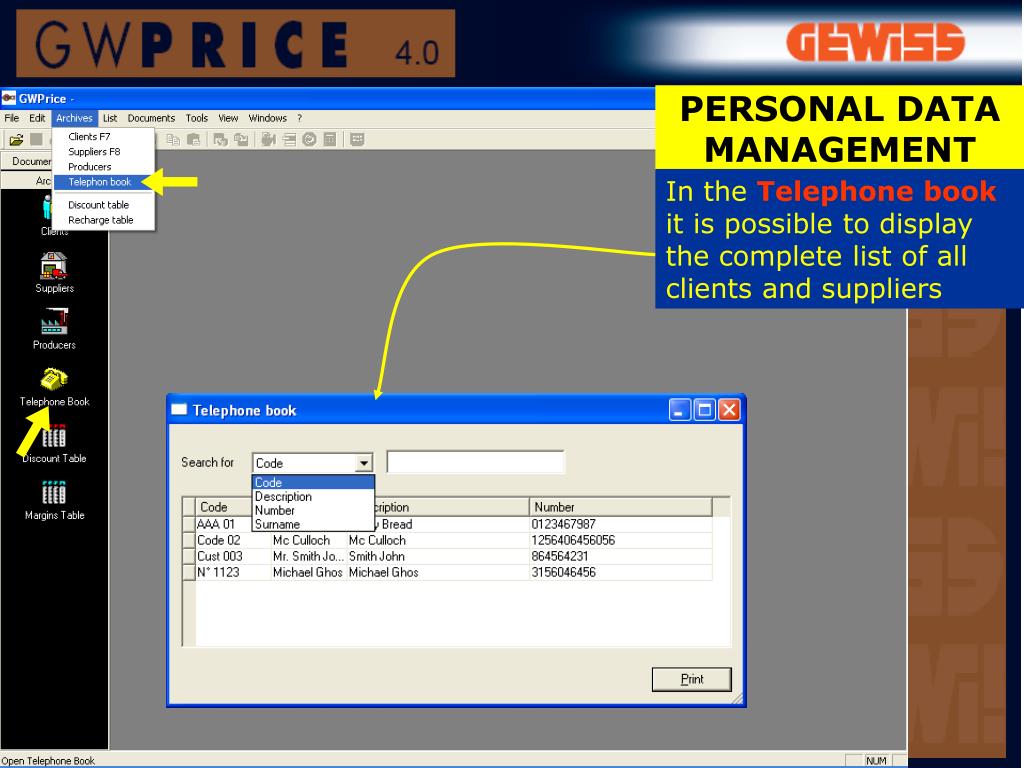Choose Discount table in Archives menu
This screenshot has width=1024, height=768.
coord(104,205)
